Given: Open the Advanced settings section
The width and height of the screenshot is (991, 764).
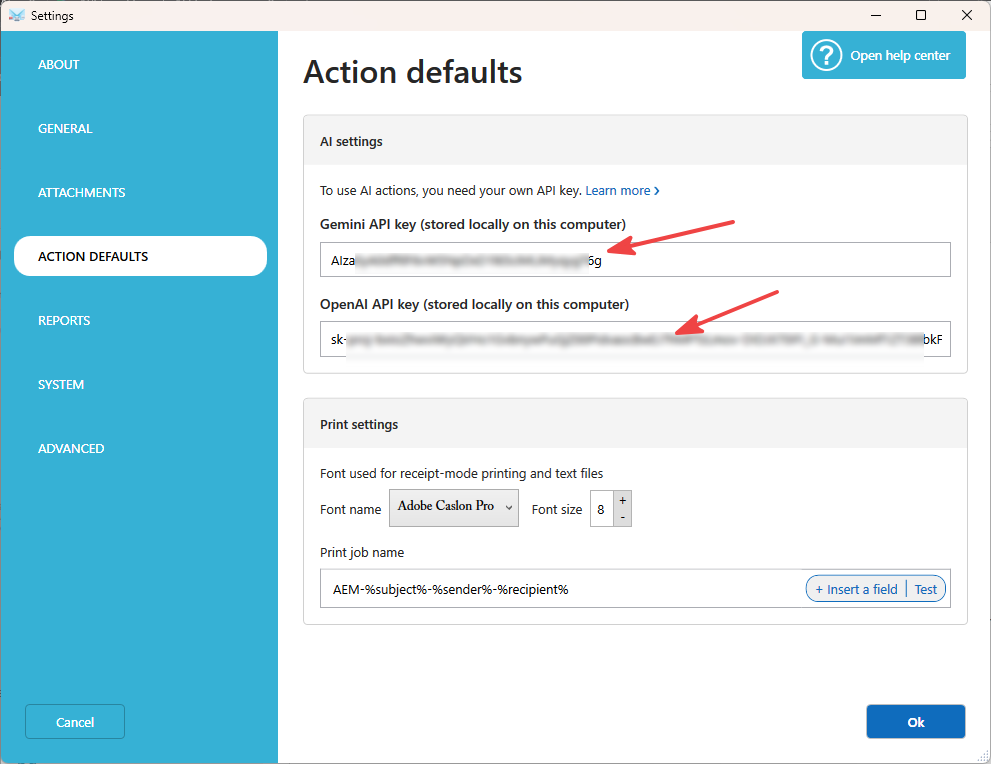Looking at the screenshot, I should coord(71,448).
